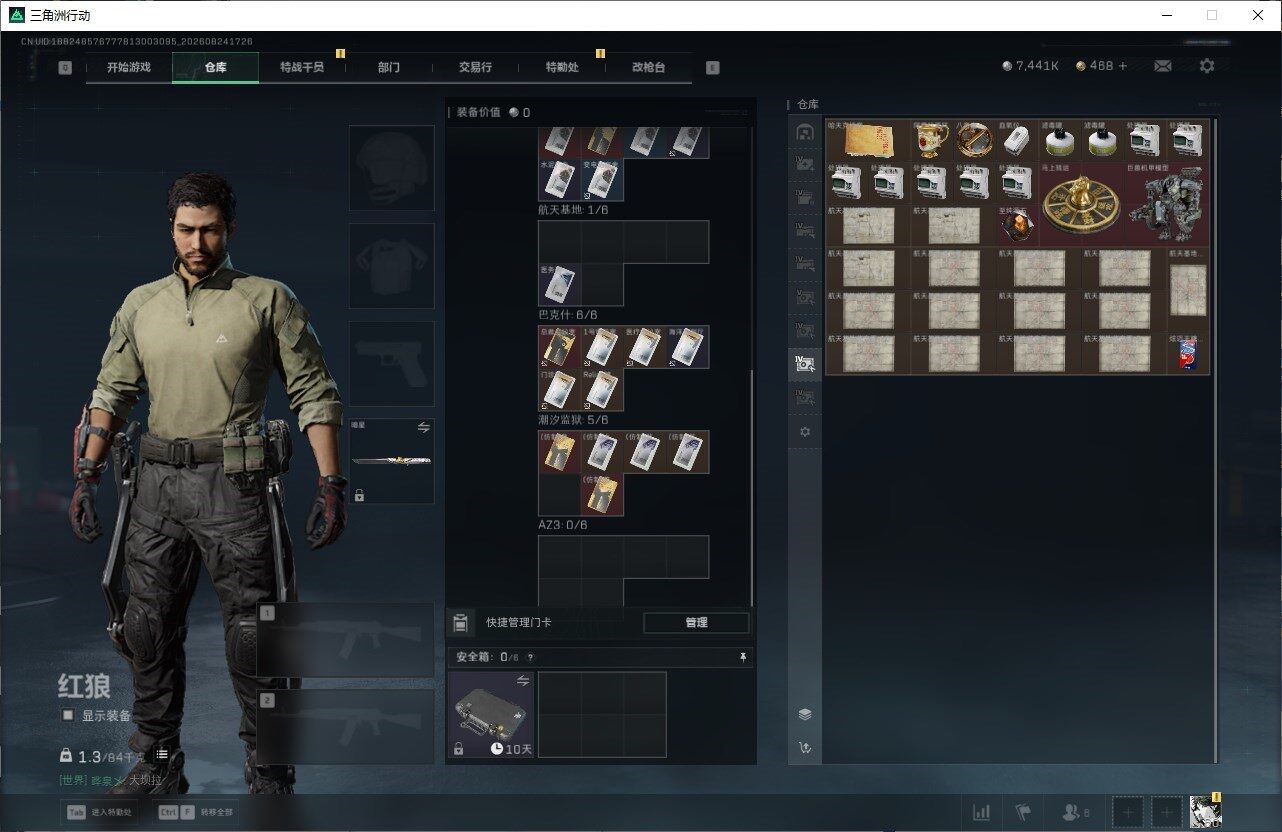Open the 部门 tab
This screenshot has width=1282, height=832.
point(389,67)
